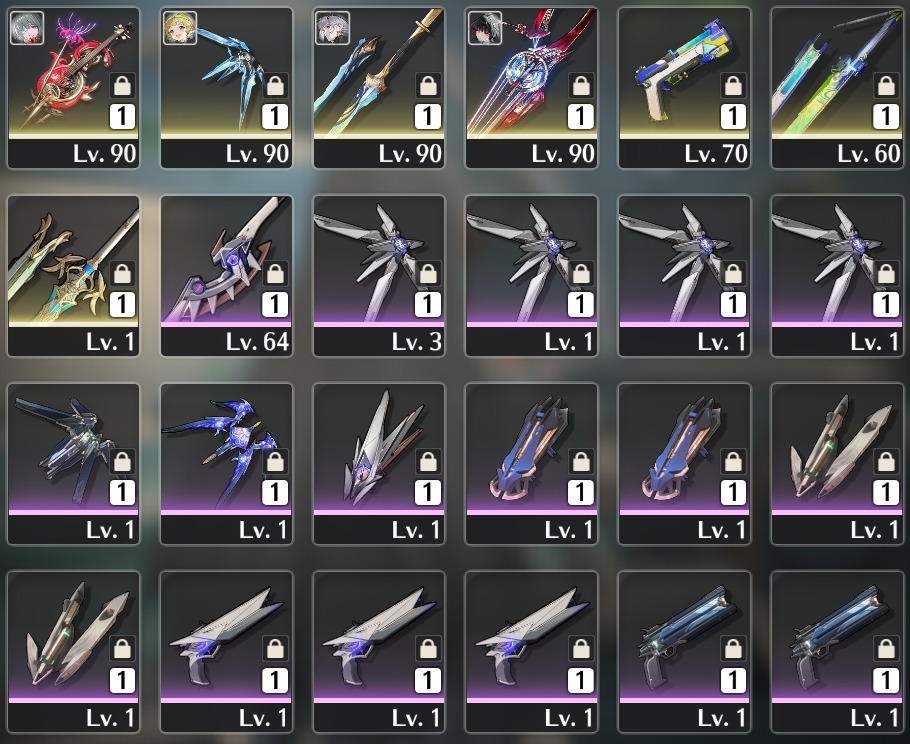Click the grey-haired character portrait on the red weapon
Image resolution: width=910 pixels, height=744 pixels.
click(27, 28)
